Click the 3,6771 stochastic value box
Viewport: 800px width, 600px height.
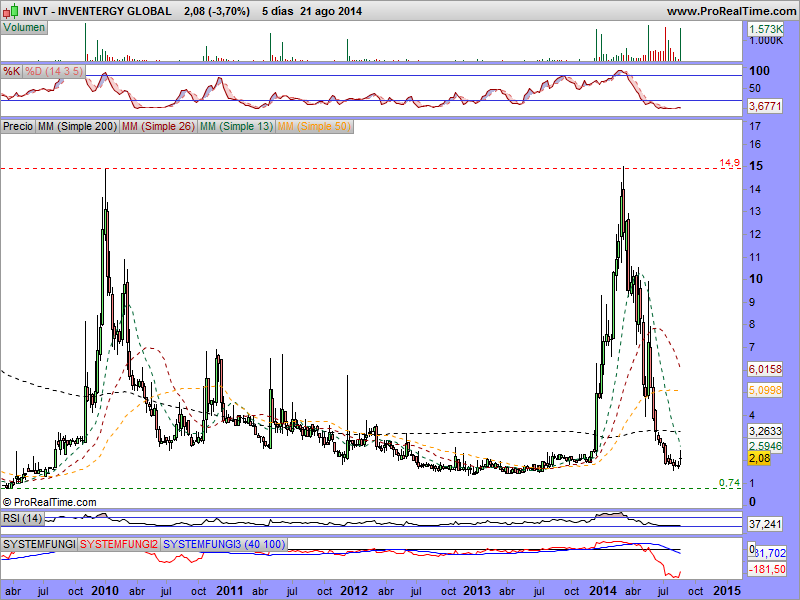click(x=765, y=106)
